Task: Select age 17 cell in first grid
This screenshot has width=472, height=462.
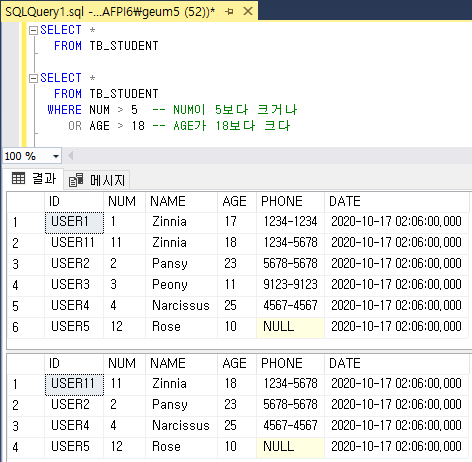Action: point(237,222)
